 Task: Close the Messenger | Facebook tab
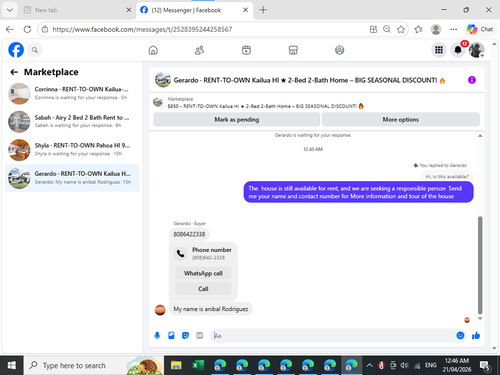click(x=245, y=10)
